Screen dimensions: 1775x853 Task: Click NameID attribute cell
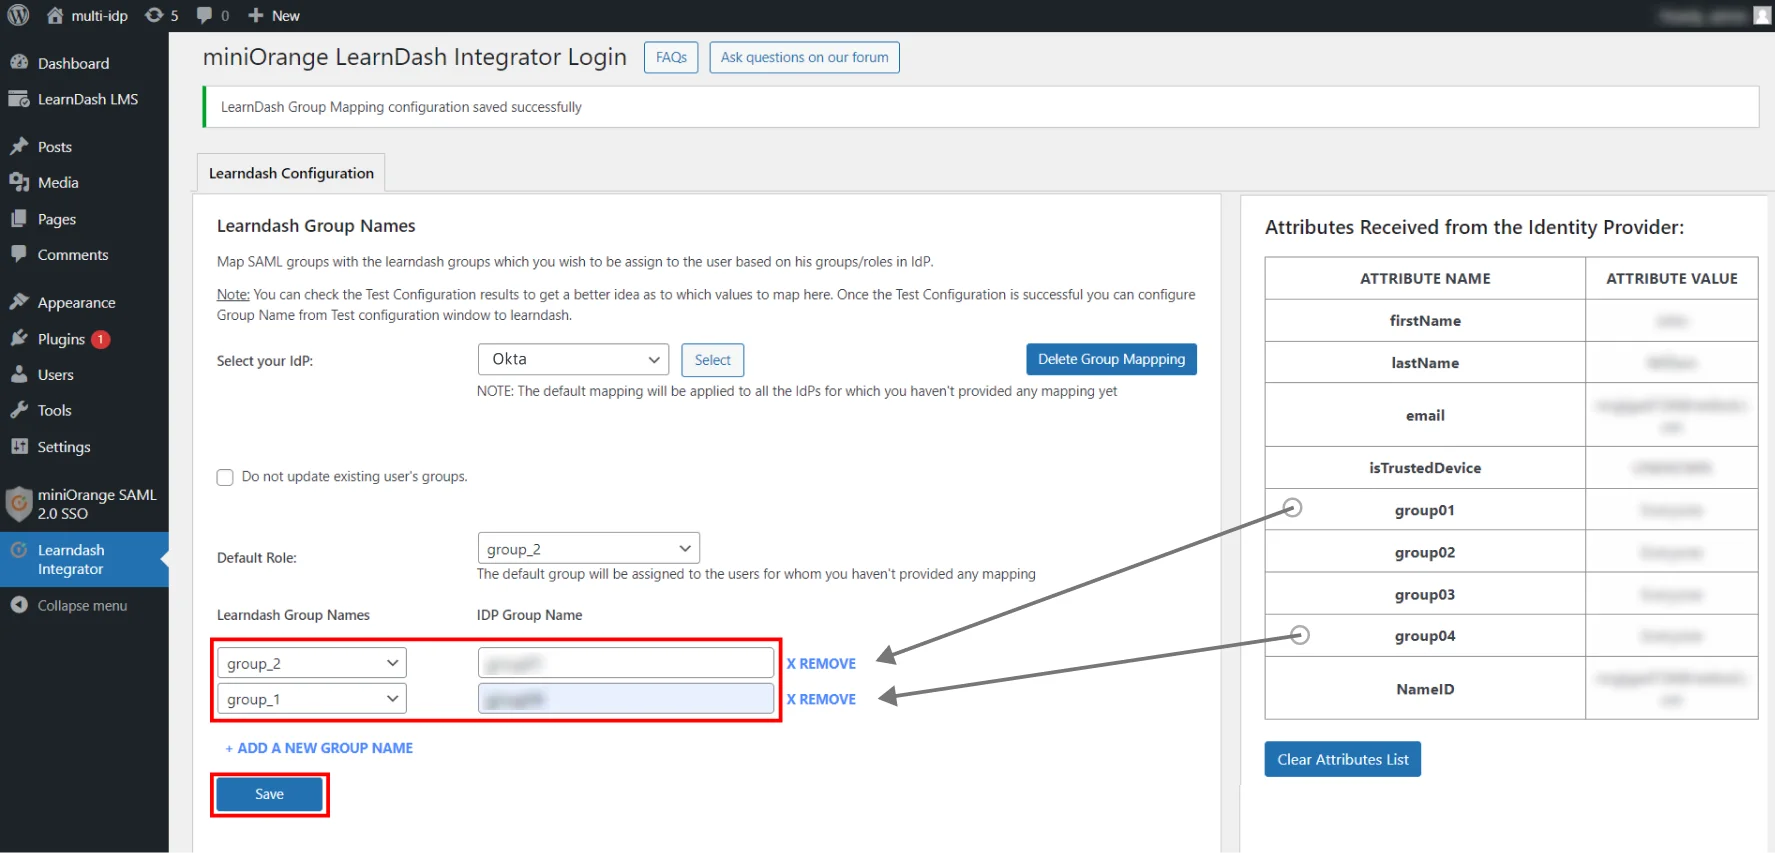pos(1425,689)
